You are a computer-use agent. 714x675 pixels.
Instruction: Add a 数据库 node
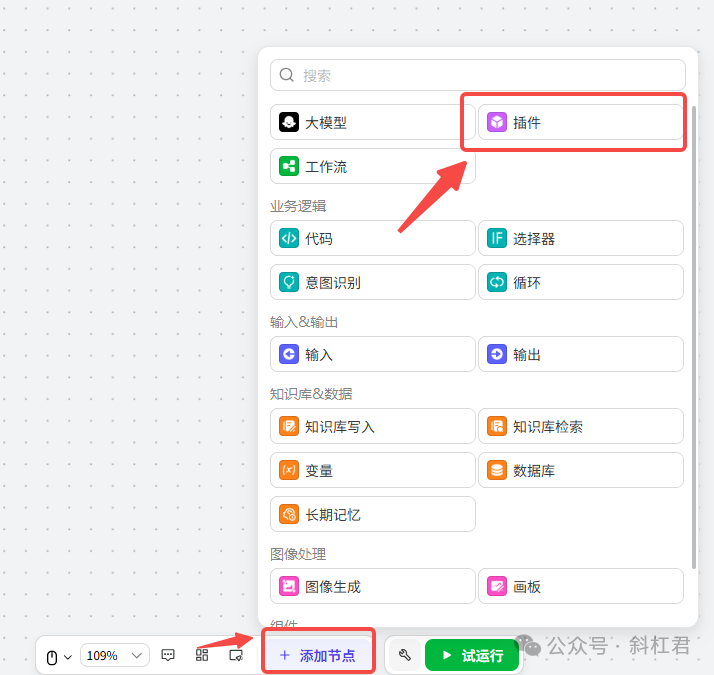click(581, 470)
